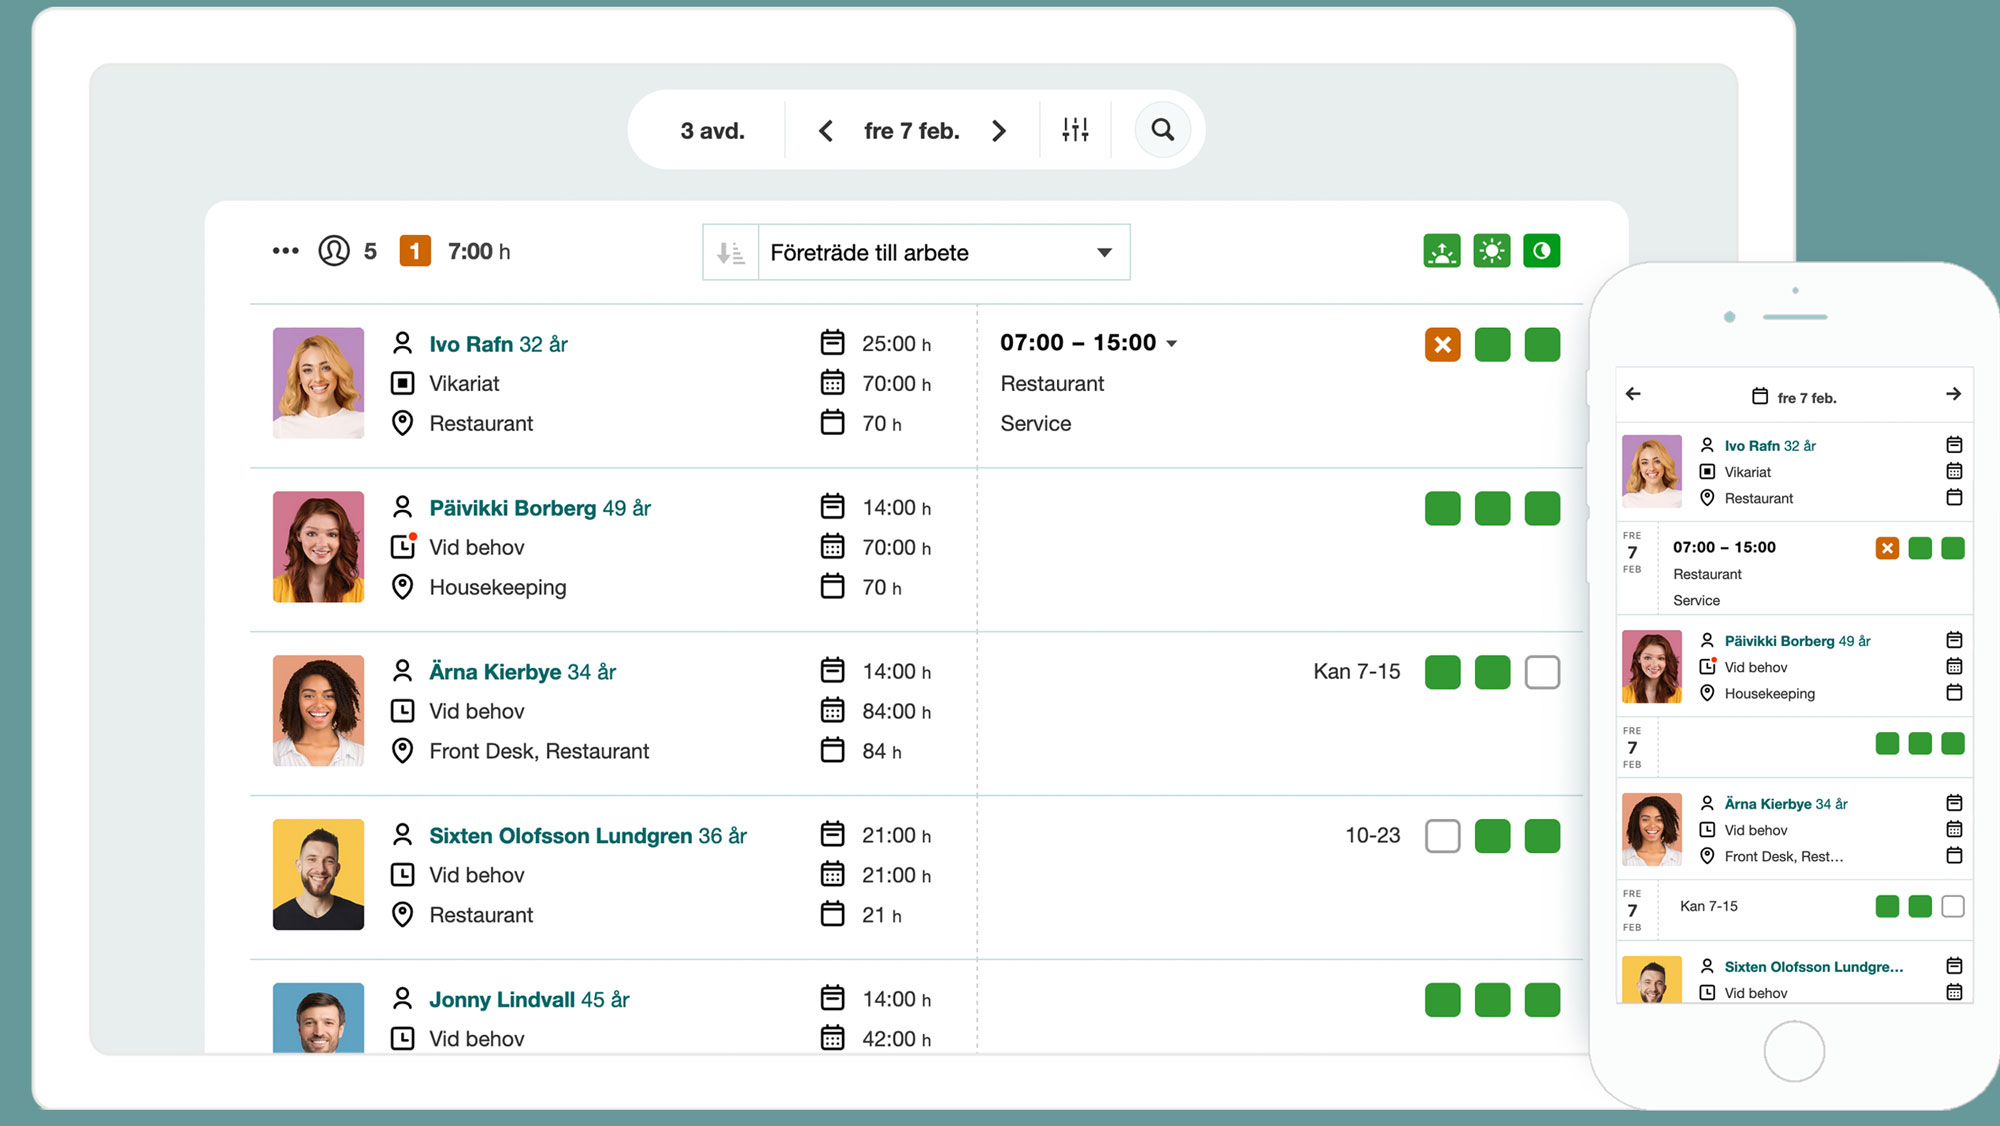This screenshot has width=2000, height=1126.
Task: Tap the Kan 7-15 text on the phone
Action: click(x=1709, y=906)
